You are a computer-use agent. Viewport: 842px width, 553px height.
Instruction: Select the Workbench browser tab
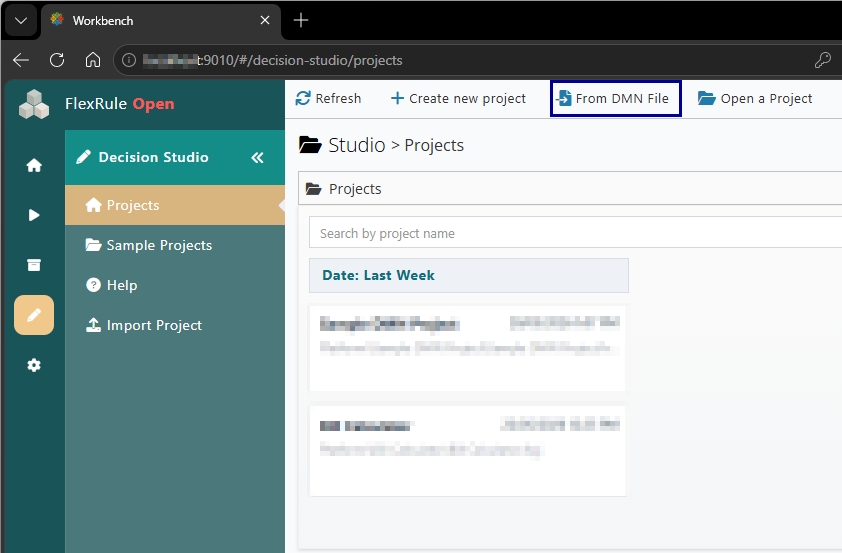(161, 20)
